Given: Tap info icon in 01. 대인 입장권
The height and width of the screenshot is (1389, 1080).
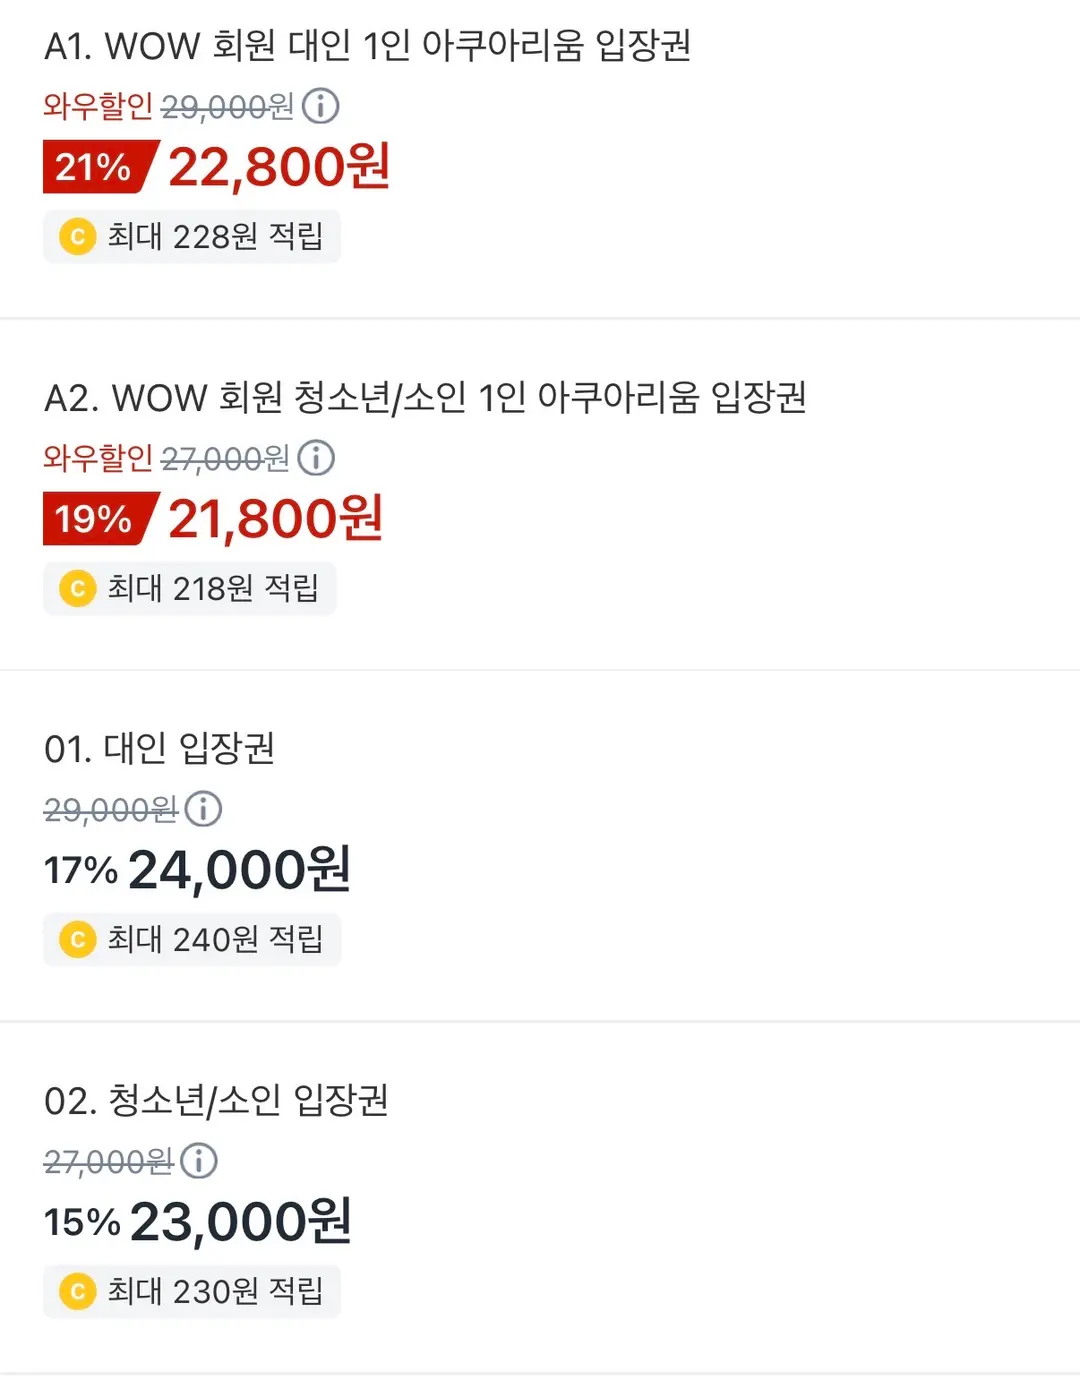Looking at the screenshot, I should [x=204, y=809].
